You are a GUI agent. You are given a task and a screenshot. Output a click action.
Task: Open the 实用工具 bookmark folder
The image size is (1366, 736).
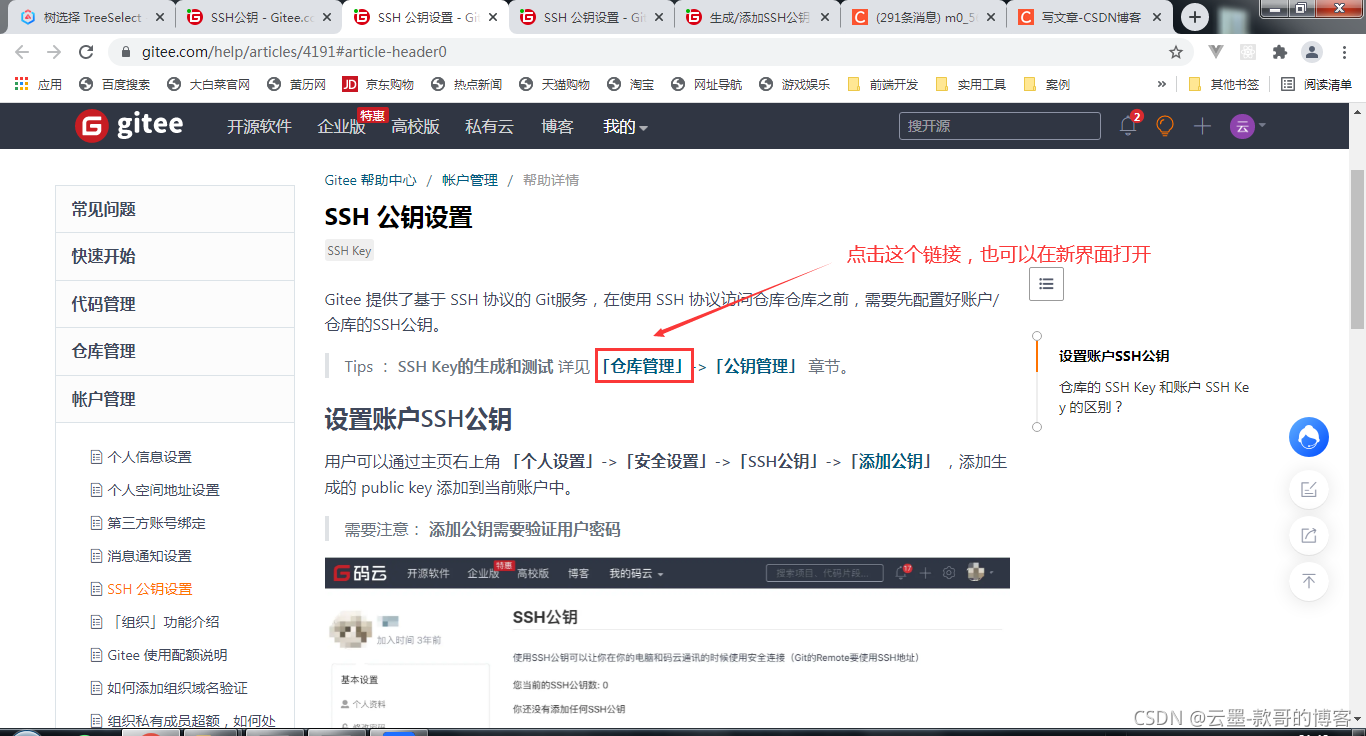970,84
